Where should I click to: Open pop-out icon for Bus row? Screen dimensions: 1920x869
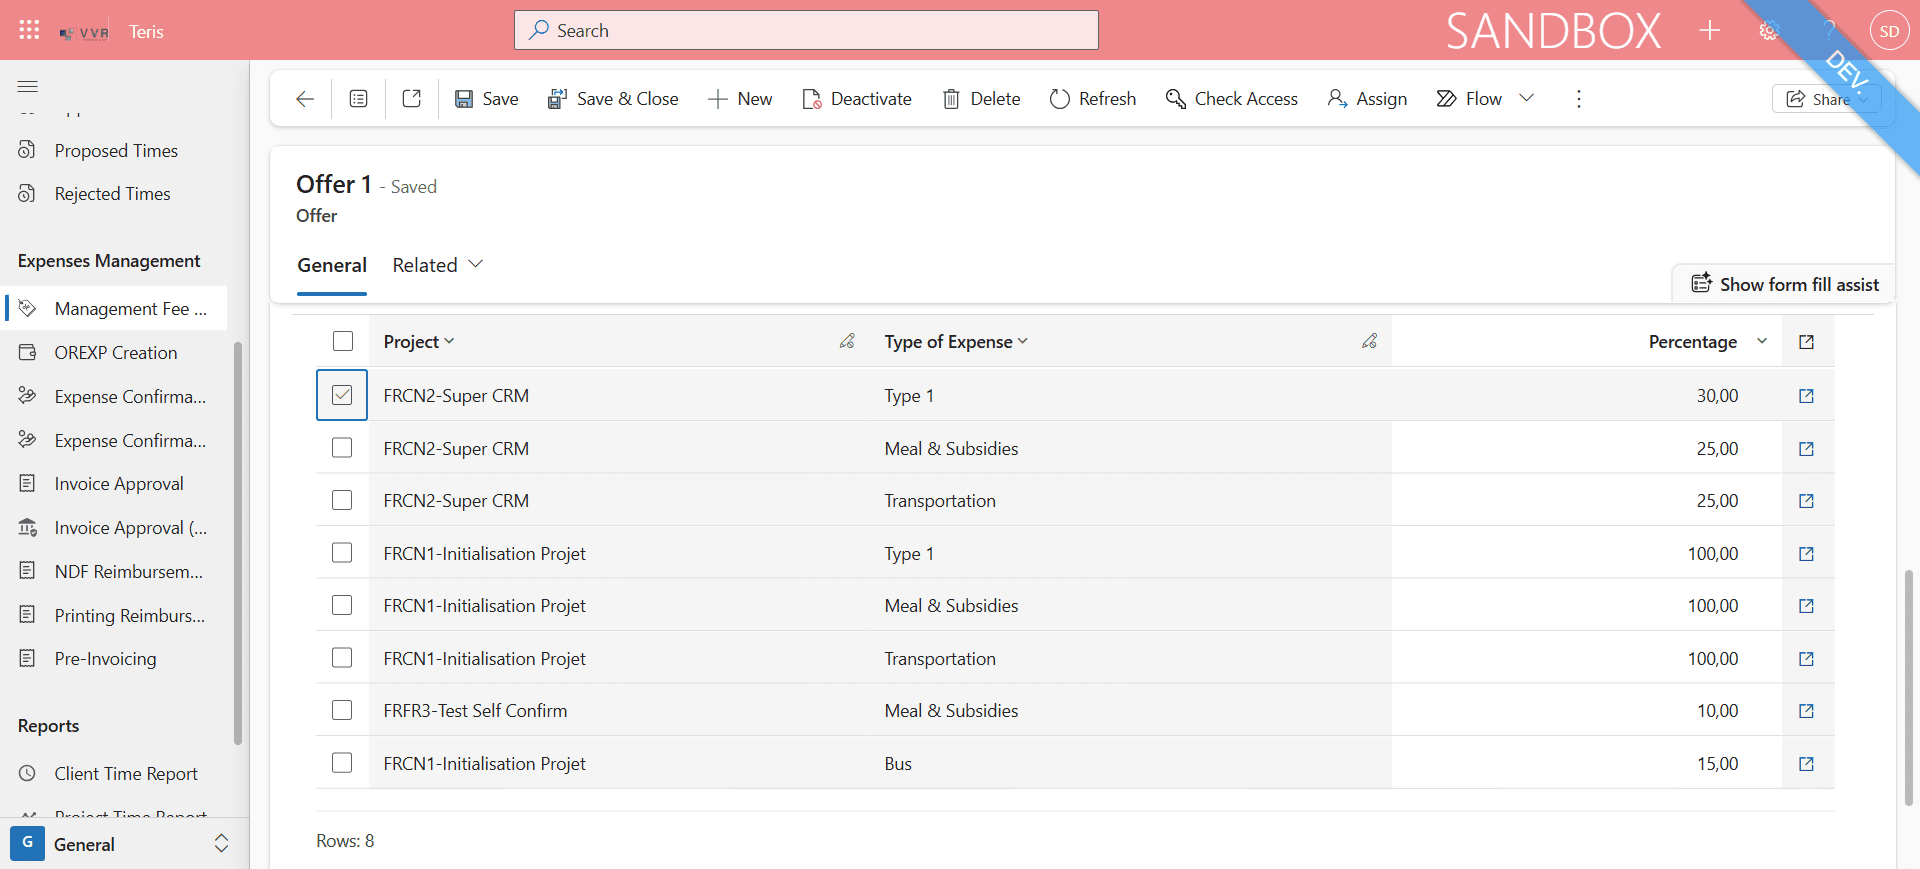(1806, 764)
